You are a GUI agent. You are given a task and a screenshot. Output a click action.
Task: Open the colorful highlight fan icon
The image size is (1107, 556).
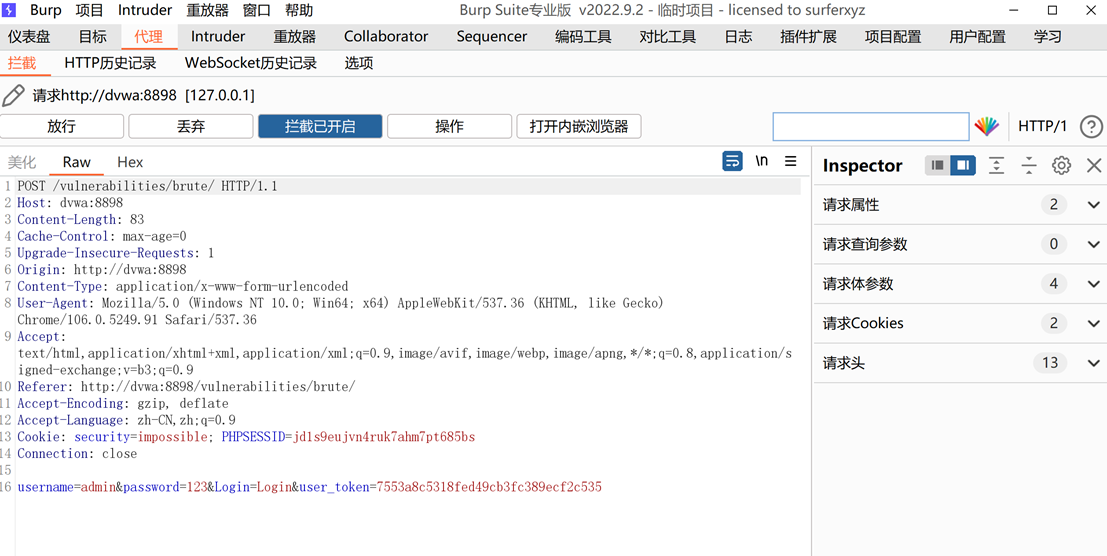986,126
